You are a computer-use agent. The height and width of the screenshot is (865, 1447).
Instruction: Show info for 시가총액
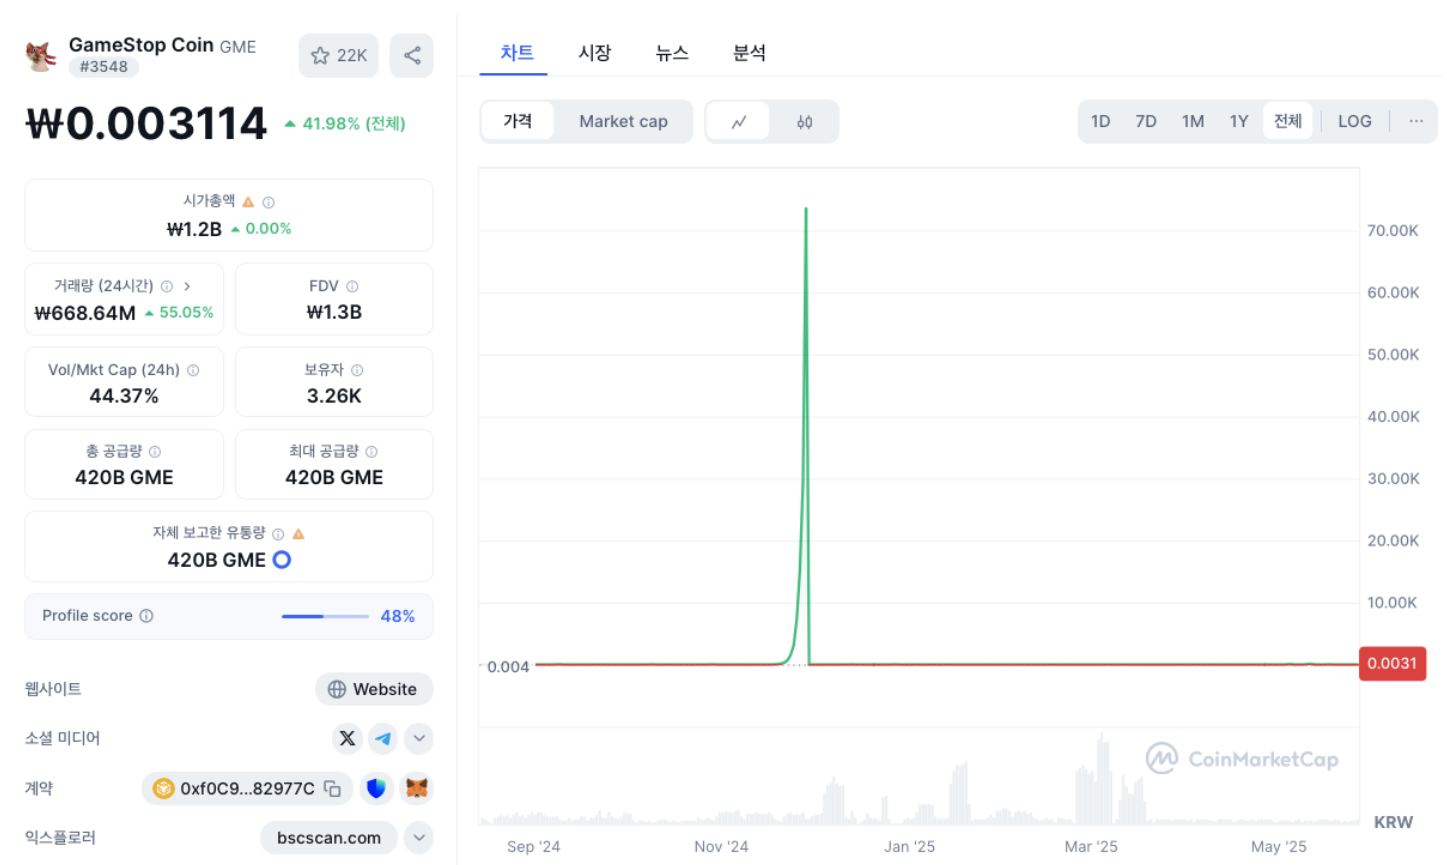(268, 202)
